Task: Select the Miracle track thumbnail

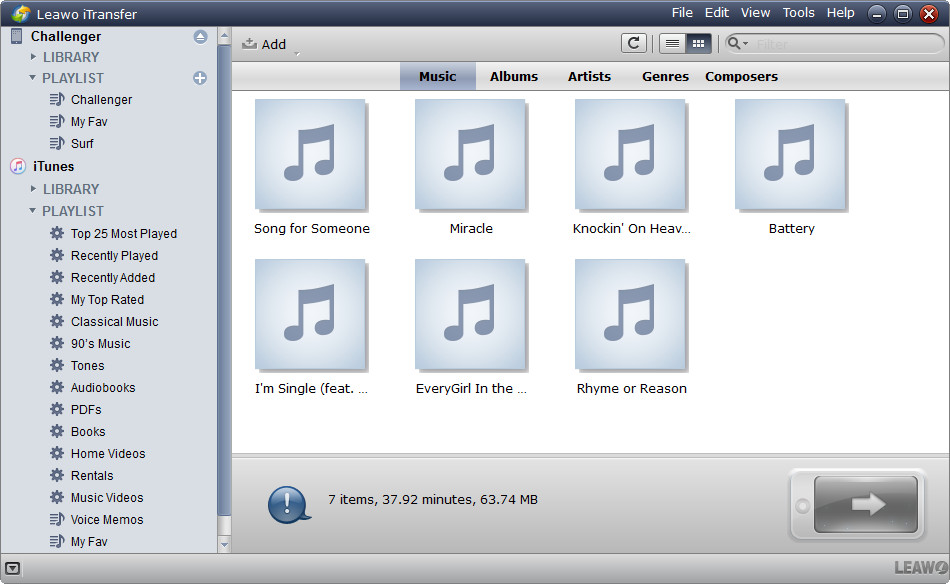Action: click(471, 155)
